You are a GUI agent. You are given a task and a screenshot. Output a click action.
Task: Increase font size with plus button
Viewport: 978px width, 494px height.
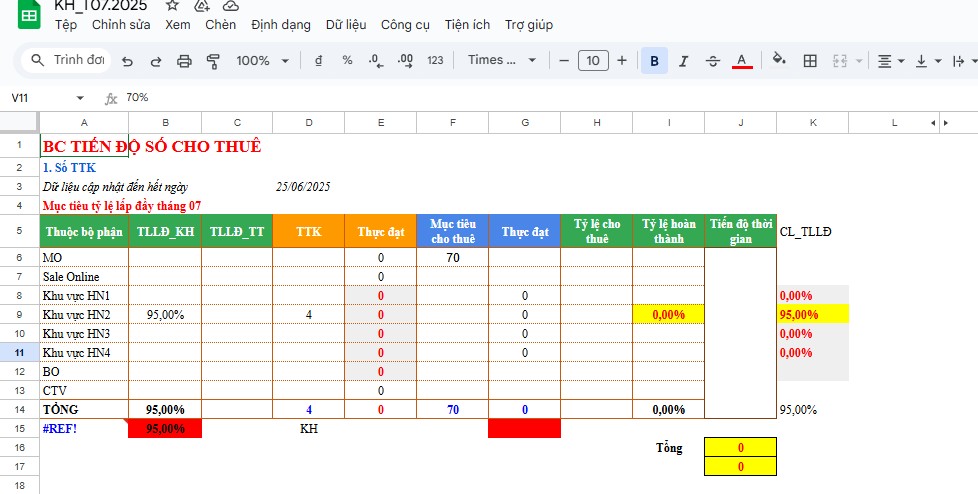pos(622,61)
